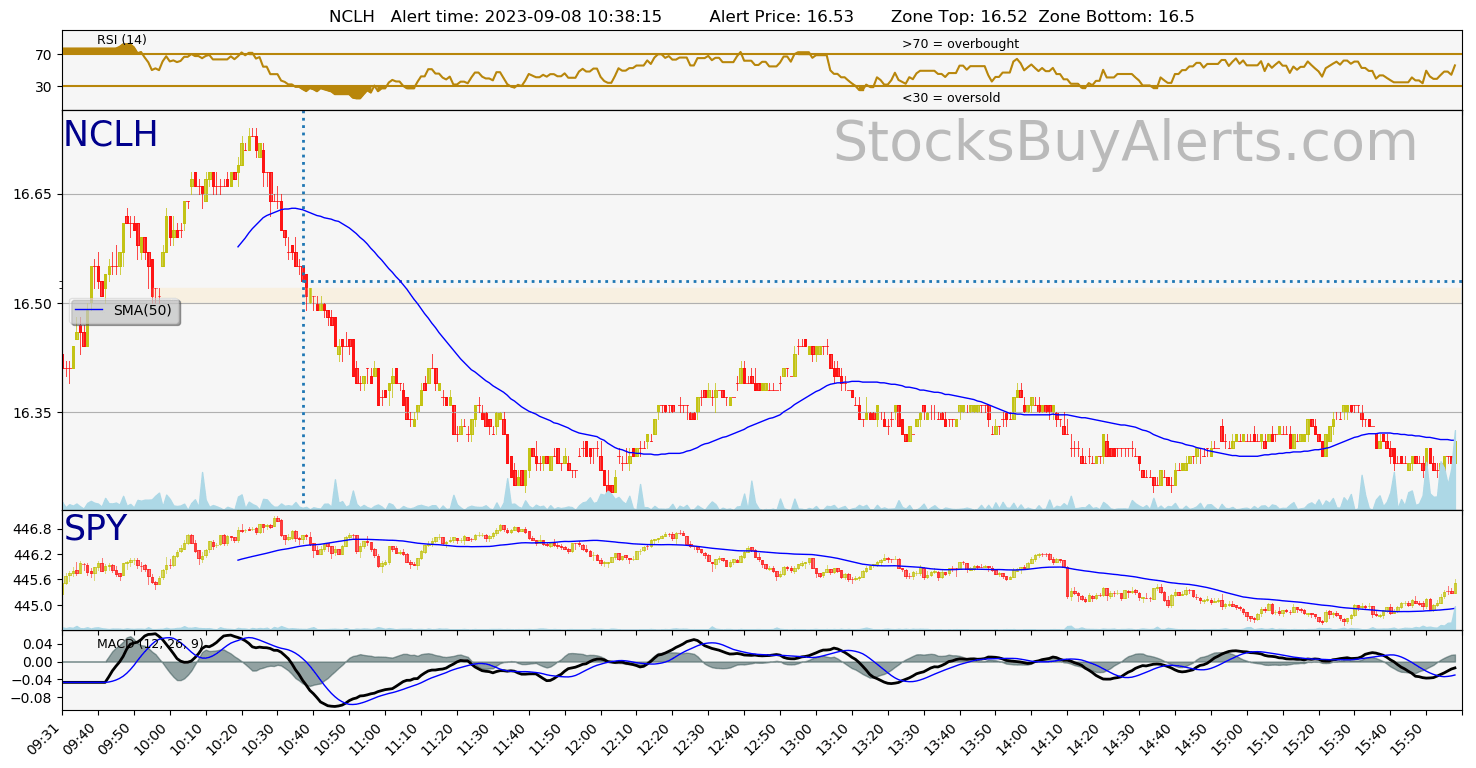This screenshot has width=1476, height=768.
Task: Click the MACD axis value 0.04
Action: (x=38, y=644)
